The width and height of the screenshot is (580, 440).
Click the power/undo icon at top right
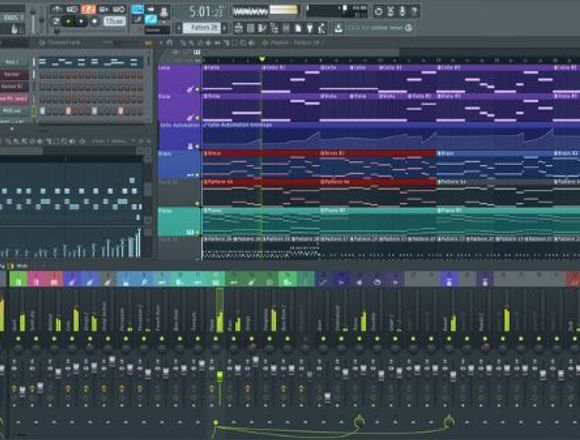click(378, 11)
